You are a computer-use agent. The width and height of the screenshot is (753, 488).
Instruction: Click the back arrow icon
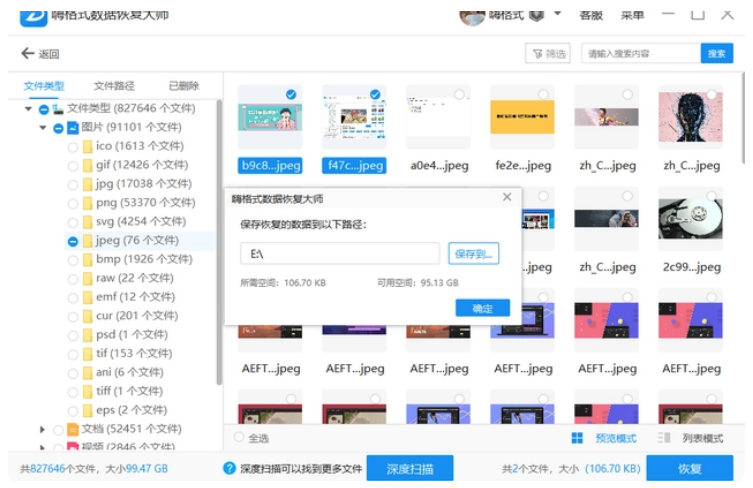tap(27, 53)
